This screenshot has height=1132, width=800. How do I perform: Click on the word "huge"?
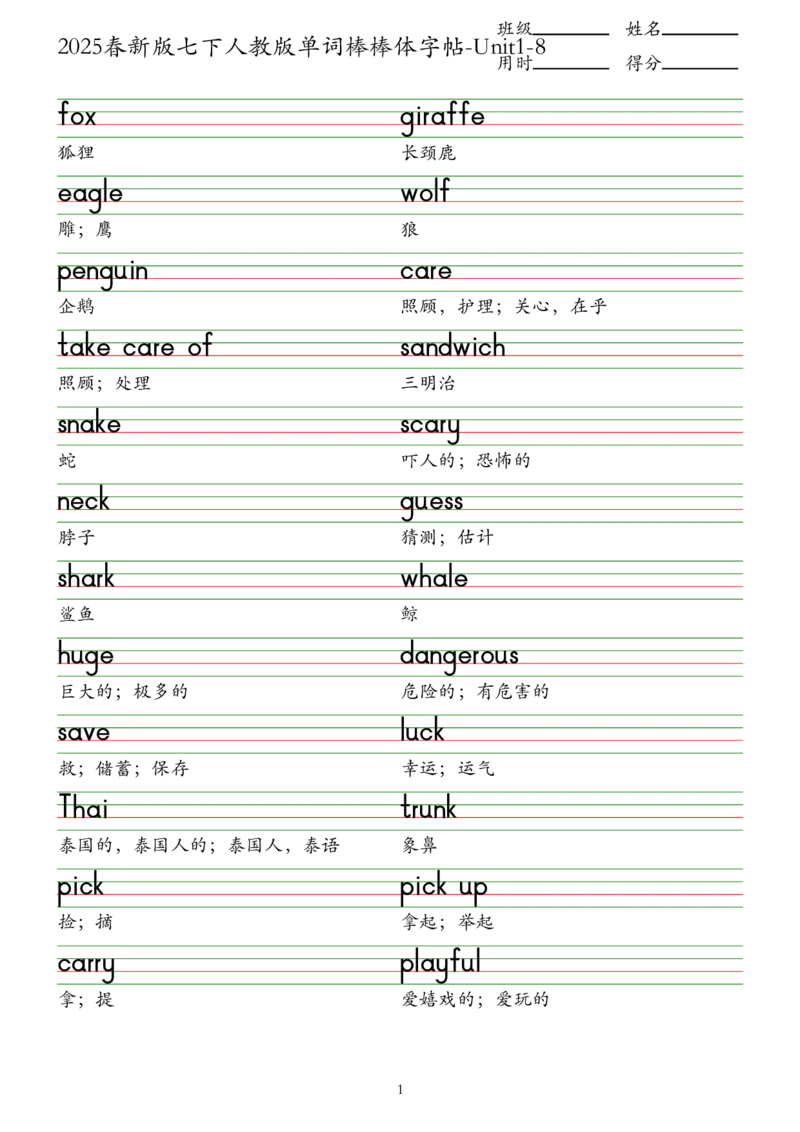pos(85,657)
